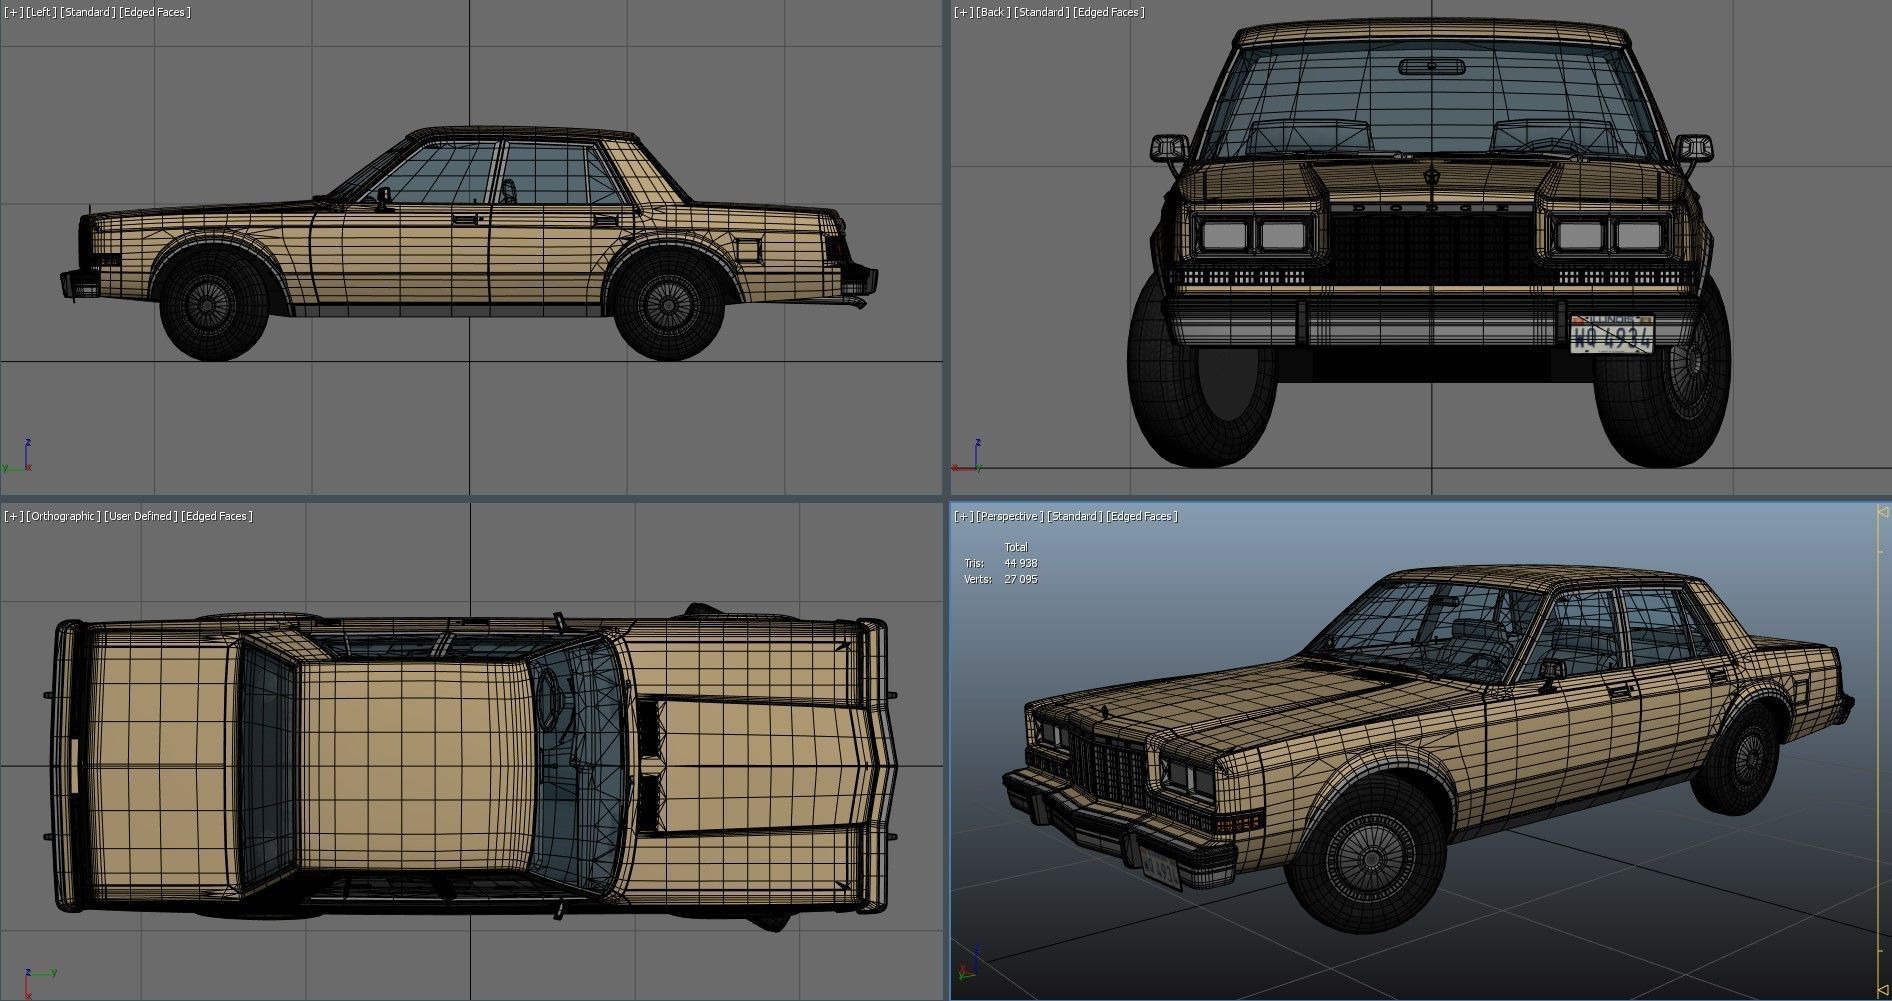Open the [Back] view label menu

point(993,12)
